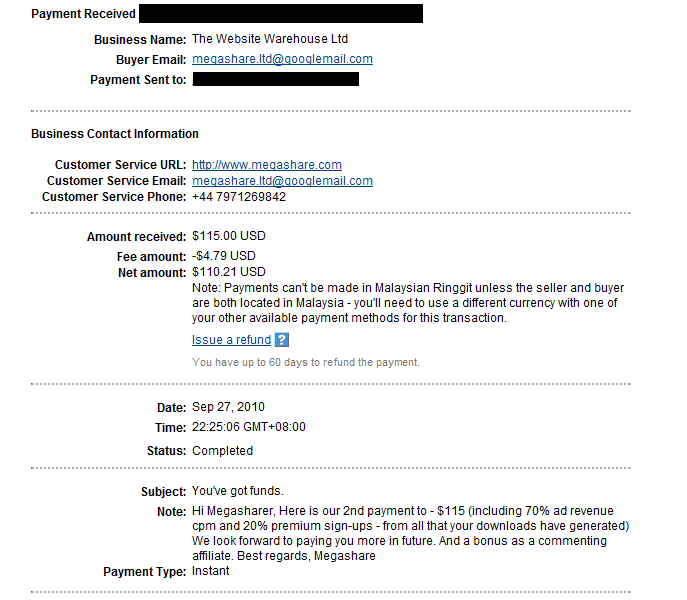The width and height of the screenshot is (687, 600).
Task: Click the $110.21 USD net amount
Action: 229,272
